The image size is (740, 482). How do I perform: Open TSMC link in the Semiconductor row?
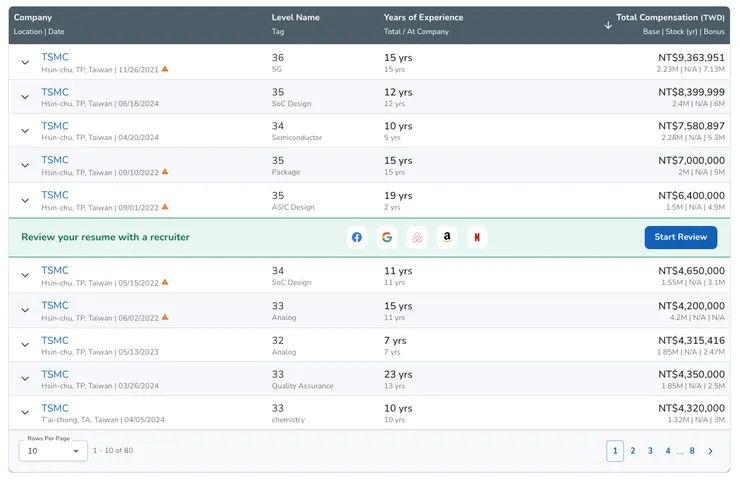tap(55, 126)
